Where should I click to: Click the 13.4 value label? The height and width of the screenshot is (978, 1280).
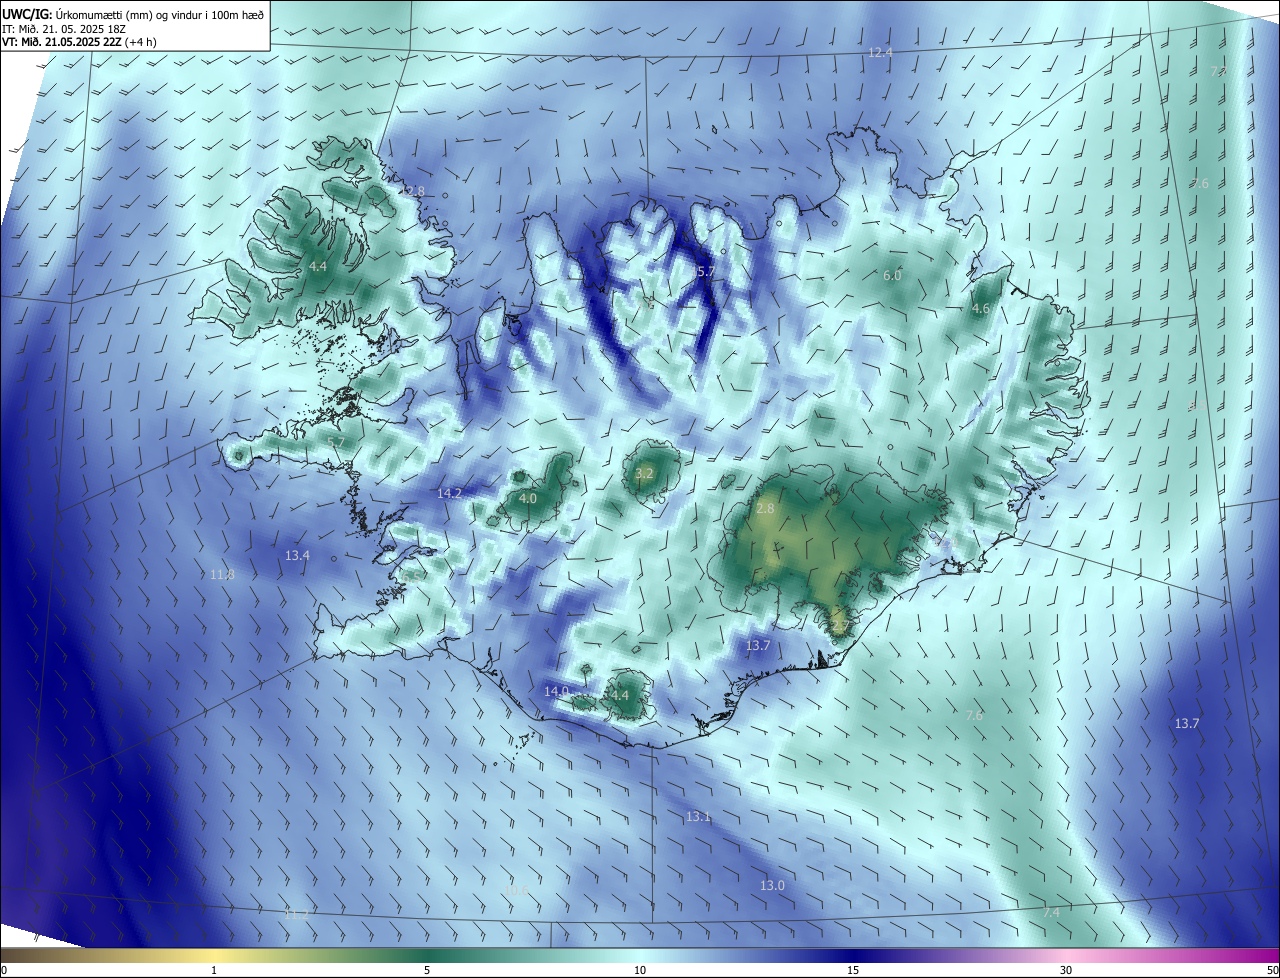297,555
